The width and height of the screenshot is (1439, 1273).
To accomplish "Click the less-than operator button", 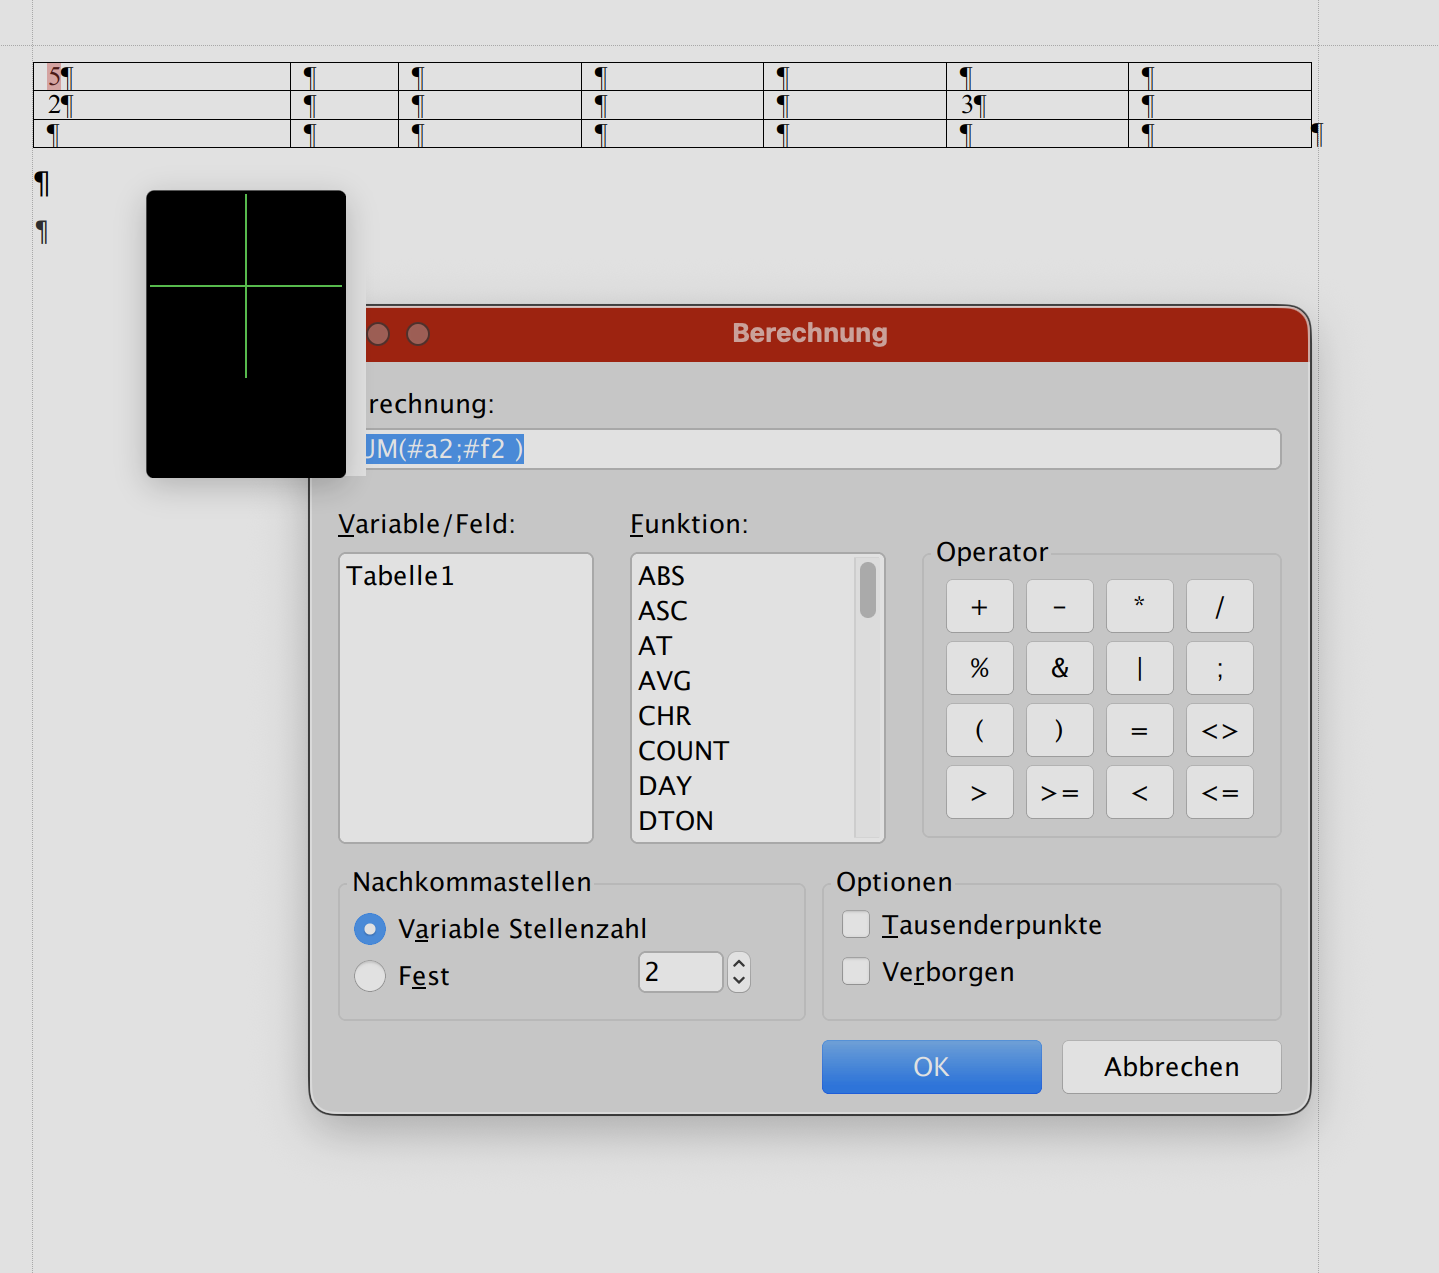I will (x=1139, y=792).
